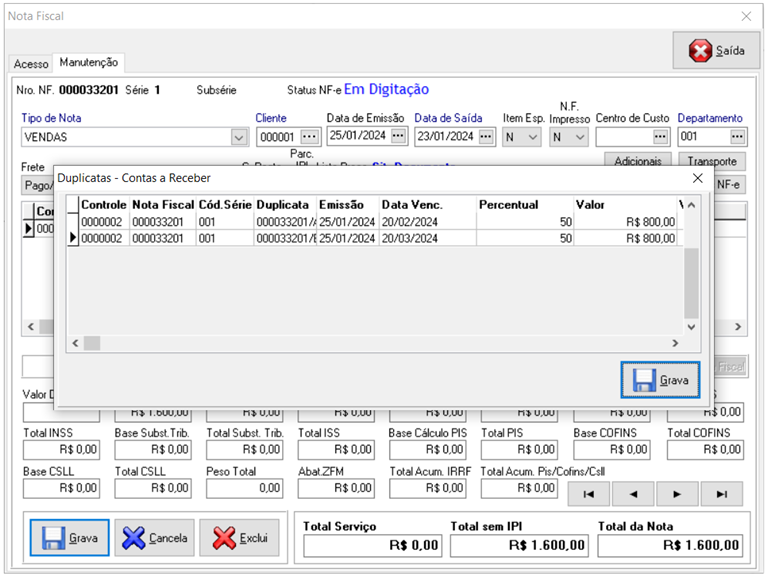Switch to the Acesso tab
The image size is (768, 579).
click(30, 64)
